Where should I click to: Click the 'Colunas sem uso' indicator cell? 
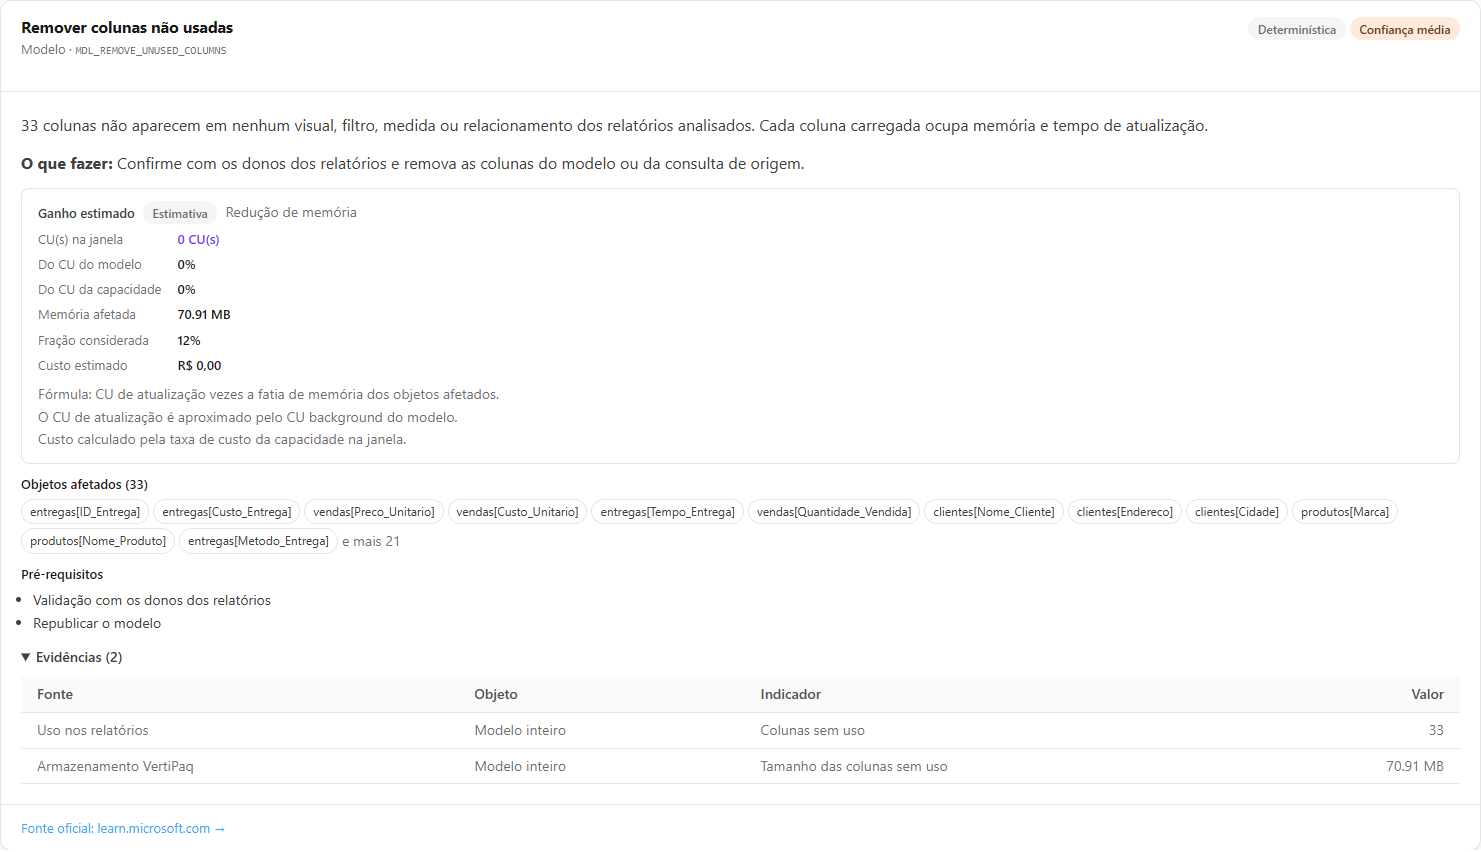pos(813,731)
